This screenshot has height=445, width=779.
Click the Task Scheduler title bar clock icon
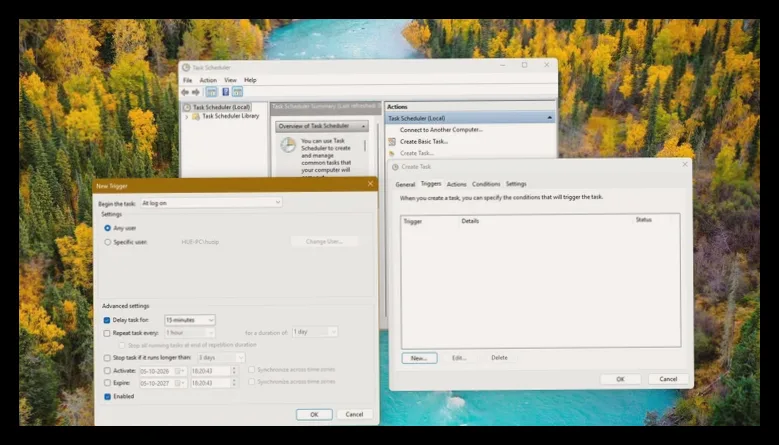(x=186, y=68)
